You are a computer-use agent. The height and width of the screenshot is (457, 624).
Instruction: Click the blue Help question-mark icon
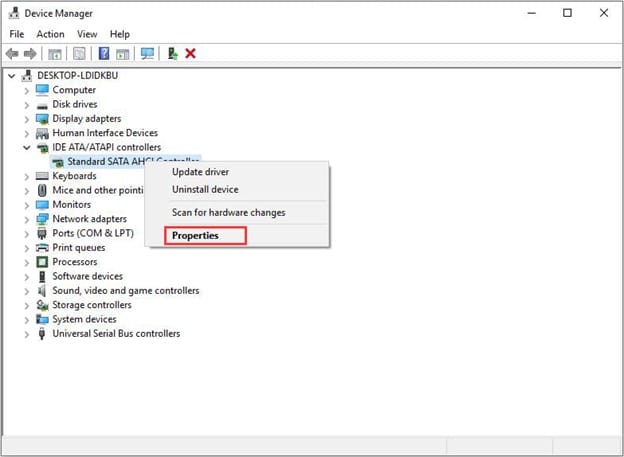104,53
